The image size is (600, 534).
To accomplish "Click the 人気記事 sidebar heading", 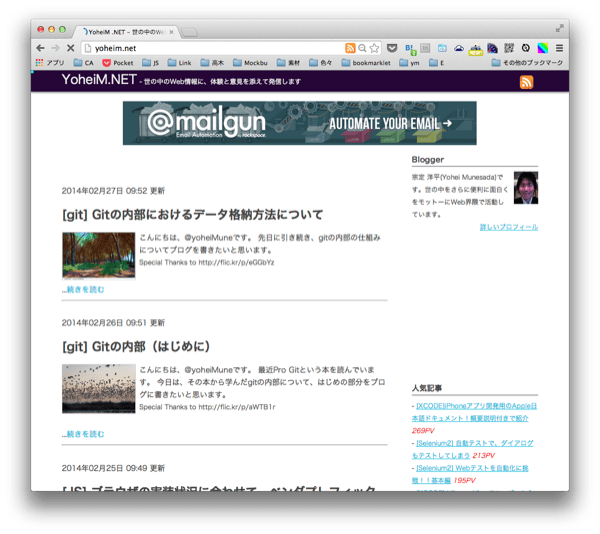I will [427, 388].
